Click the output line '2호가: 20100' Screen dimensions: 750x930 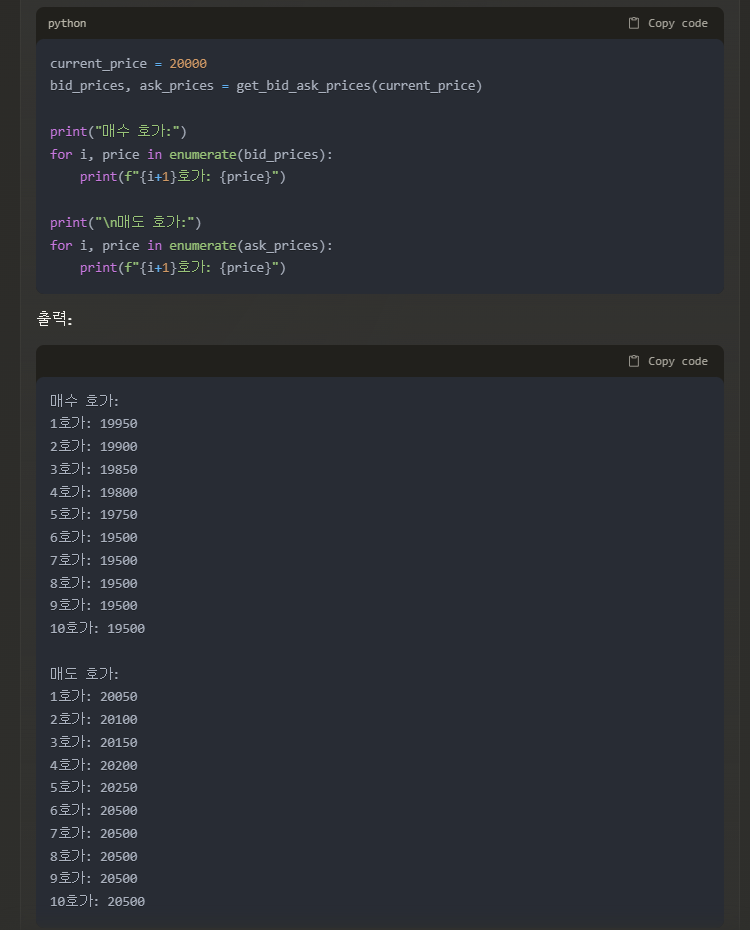[x=94, y=719]
